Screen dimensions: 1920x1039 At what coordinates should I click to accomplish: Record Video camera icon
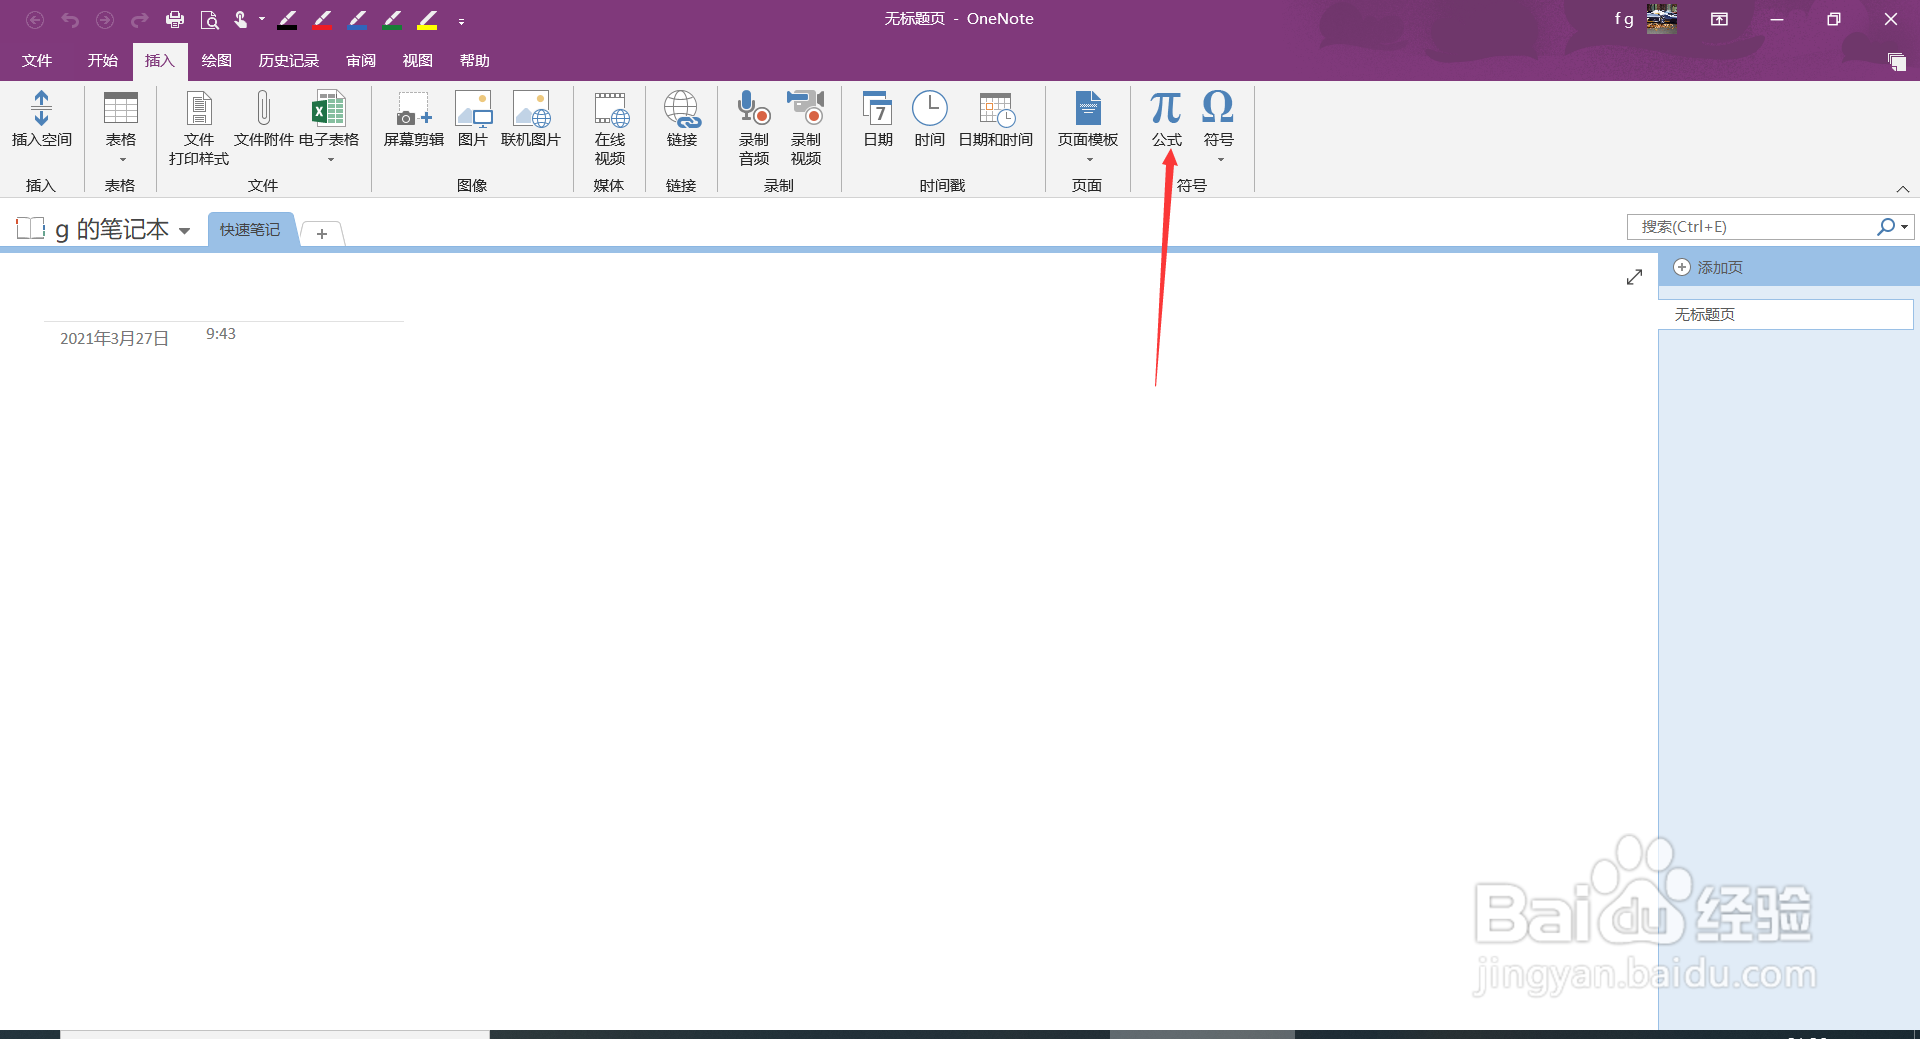[805, 108]
